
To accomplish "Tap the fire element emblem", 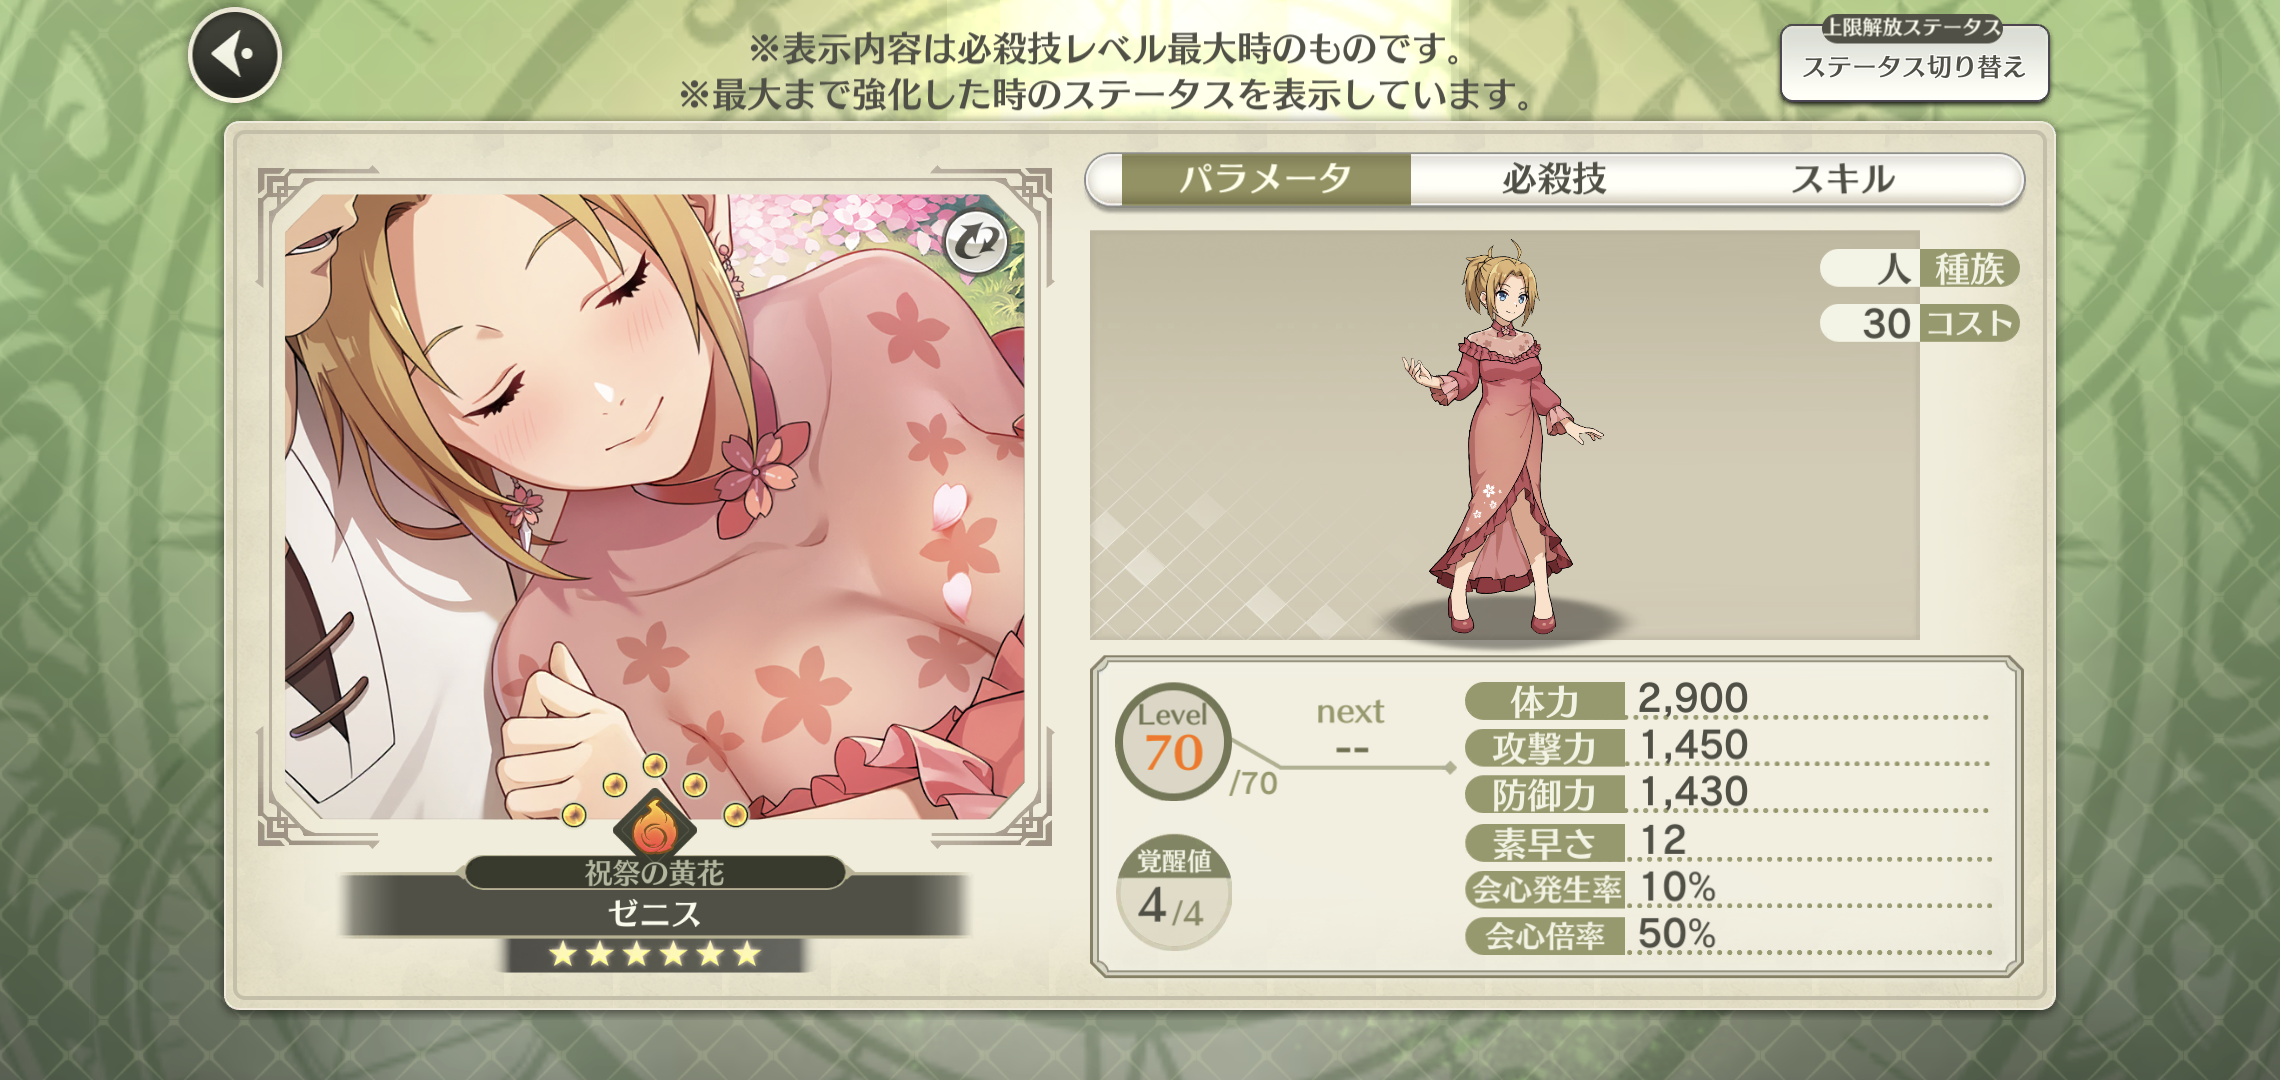I will point(654,825).
